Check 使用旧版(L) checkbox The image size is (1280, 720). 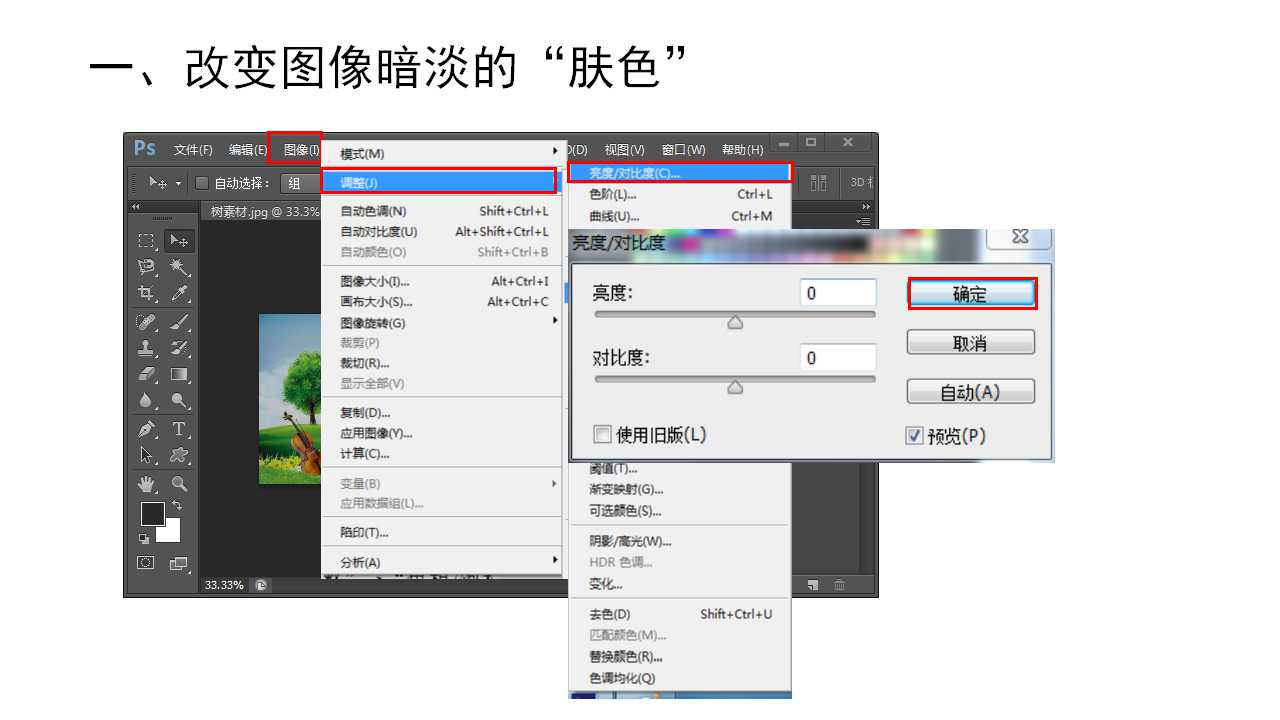coord(602,434)
